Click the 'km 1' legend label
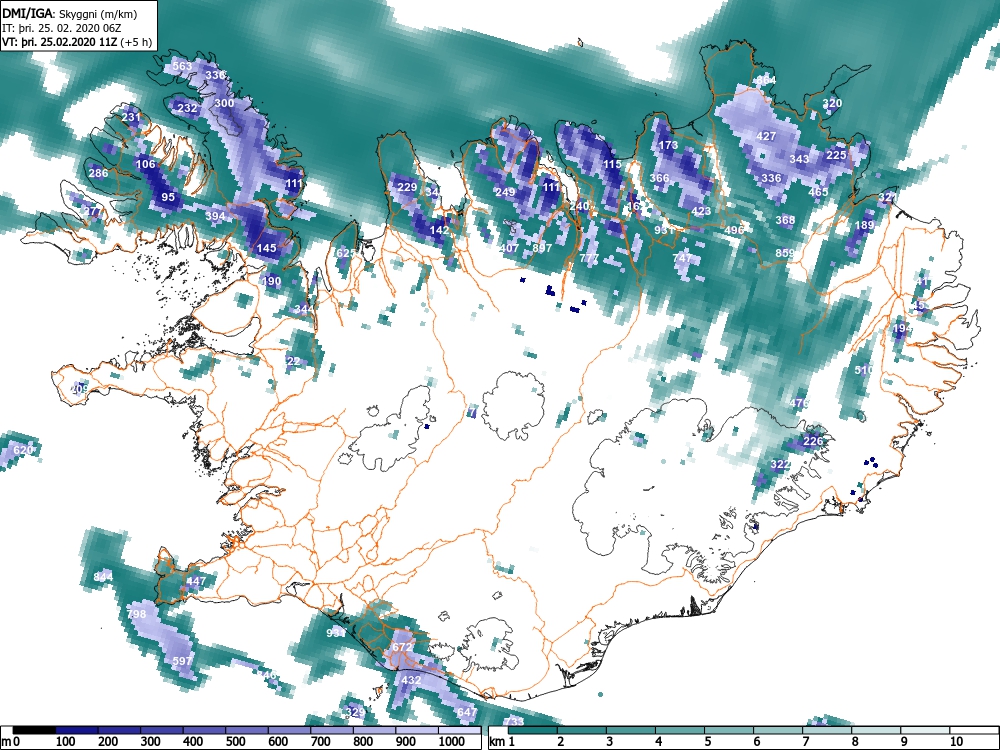1000x750 pixels. pyautogui.click(x=501, y=742)
